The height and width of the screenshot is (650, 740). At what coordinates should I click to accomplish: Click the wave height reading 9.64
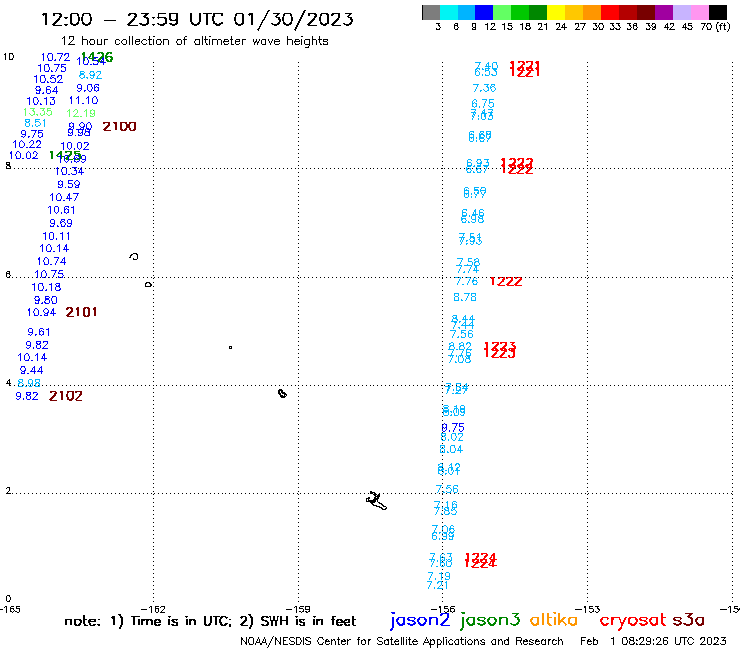click(x=46, y=90)
